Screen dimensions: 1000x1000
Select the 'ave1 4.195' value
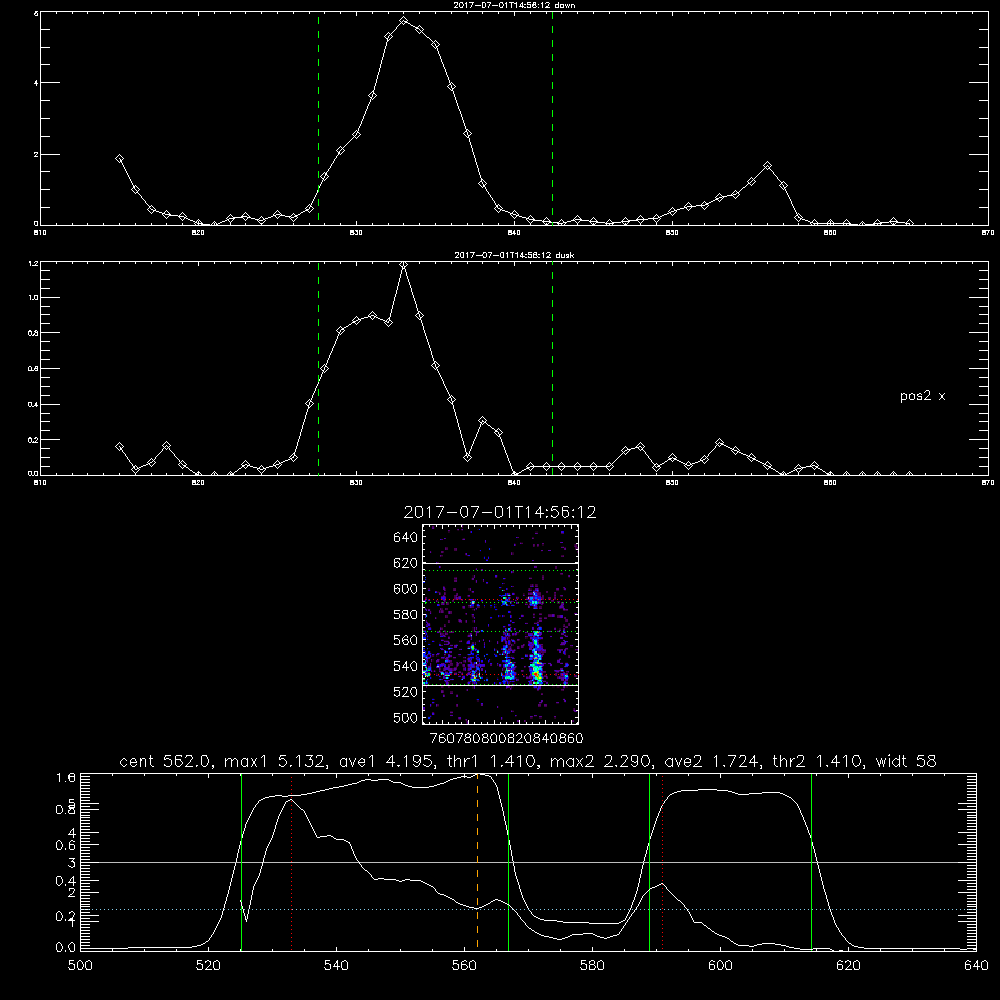tap(390, 761)
